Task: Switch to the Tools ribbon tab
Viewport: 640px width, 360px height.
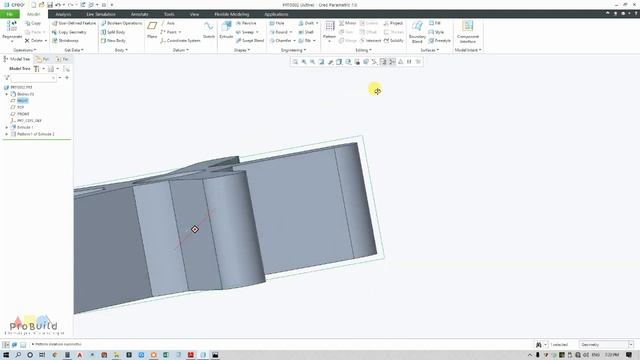Action: point(169,14)
